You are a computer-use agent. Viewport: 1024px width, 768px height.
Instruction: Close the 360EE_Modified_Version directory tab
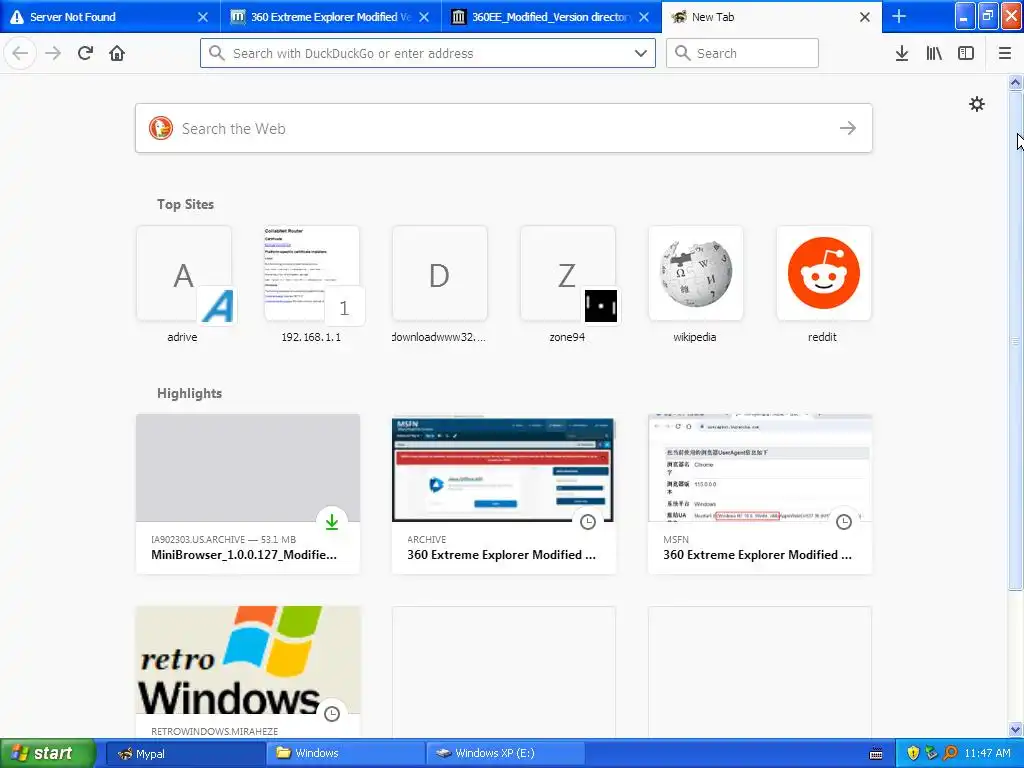644,17
